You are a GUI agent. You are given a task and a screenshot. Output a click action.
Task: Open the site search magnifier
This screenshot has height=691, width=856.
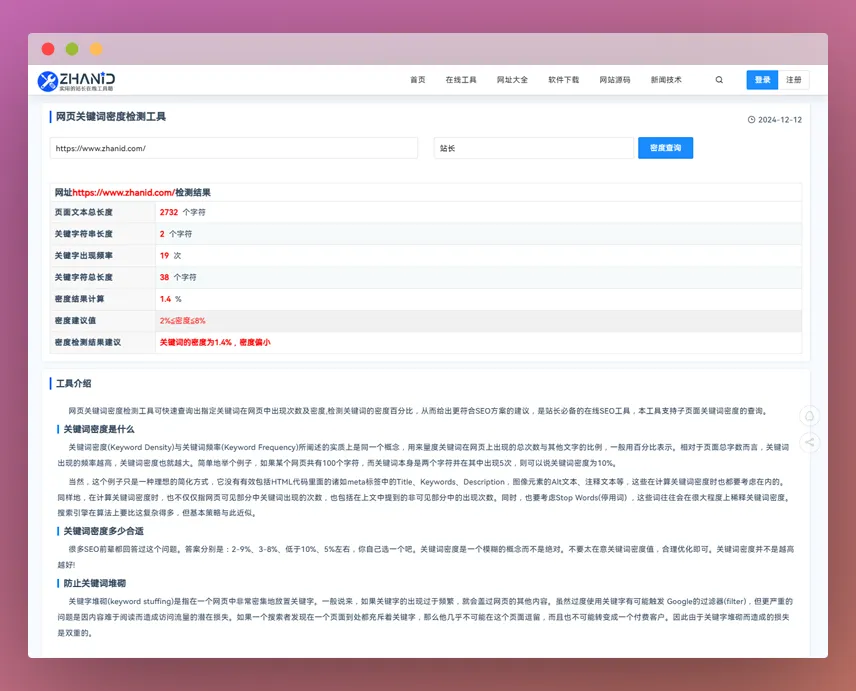click(719, 79)
